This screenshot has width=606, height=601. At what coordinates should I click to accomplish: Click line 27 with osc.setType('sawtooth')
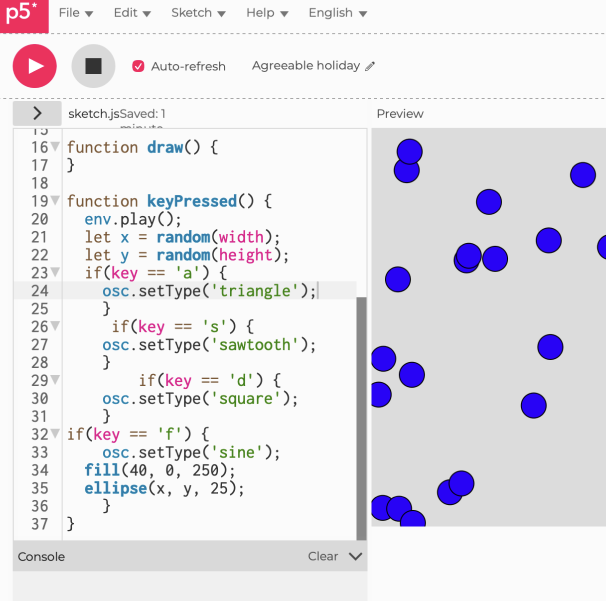[x=209, y=345]
